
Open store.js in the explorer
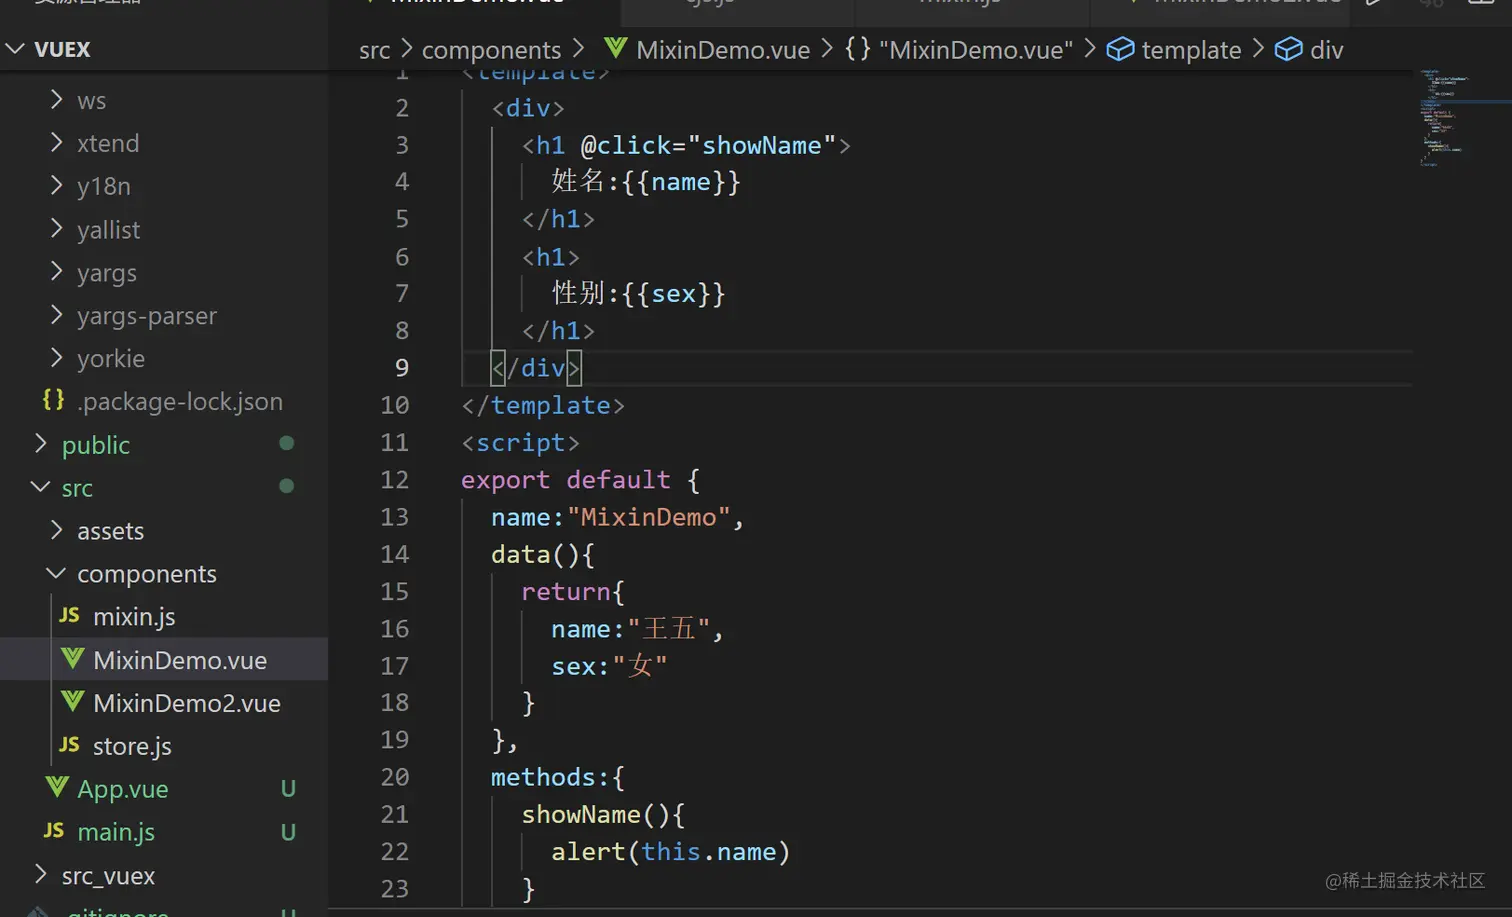(x=132, y=746)
